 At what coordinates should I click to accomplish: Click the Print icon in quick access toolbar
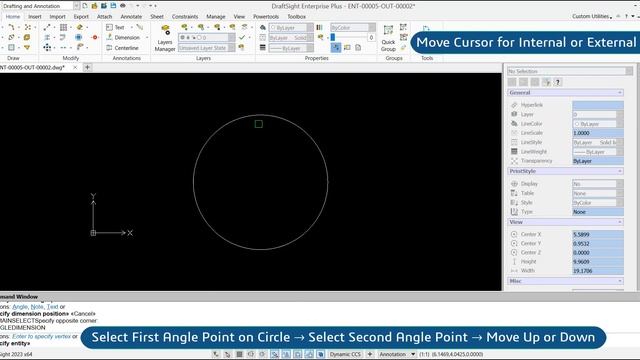coord(122,6)
